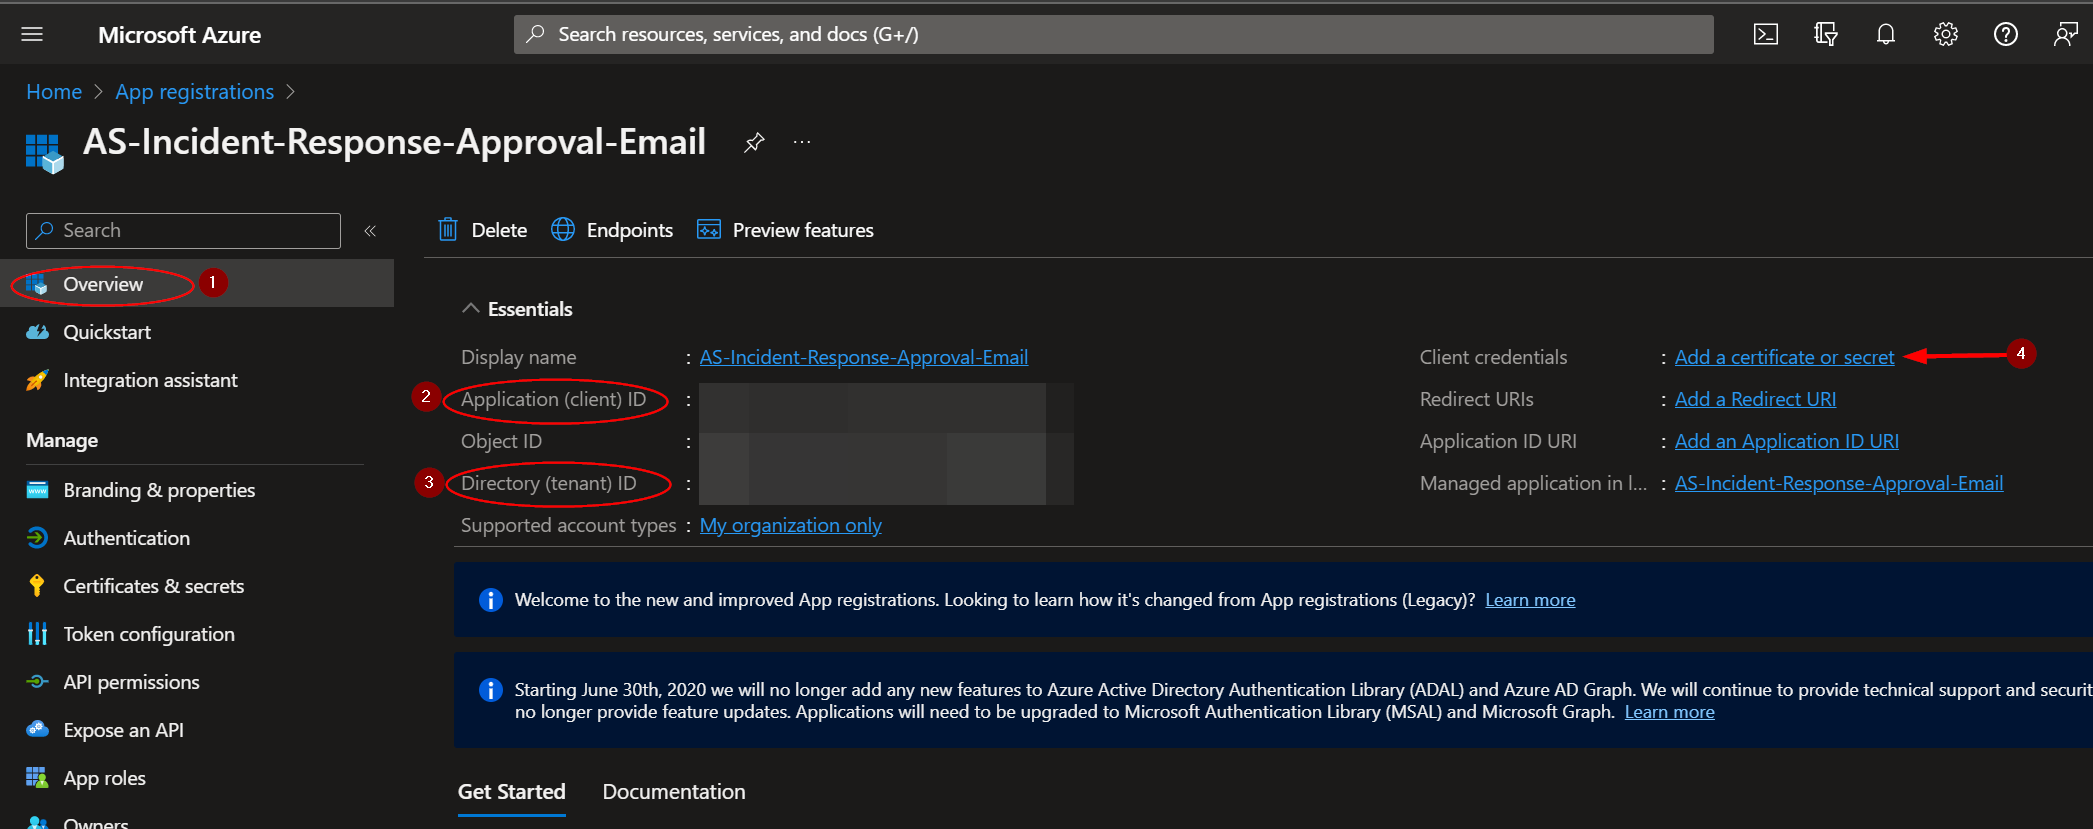Image resolution: width=2093 pixels, height=829 pixels.
Task: Click Add a Redirect URI
Action: tap(1755, 399)
